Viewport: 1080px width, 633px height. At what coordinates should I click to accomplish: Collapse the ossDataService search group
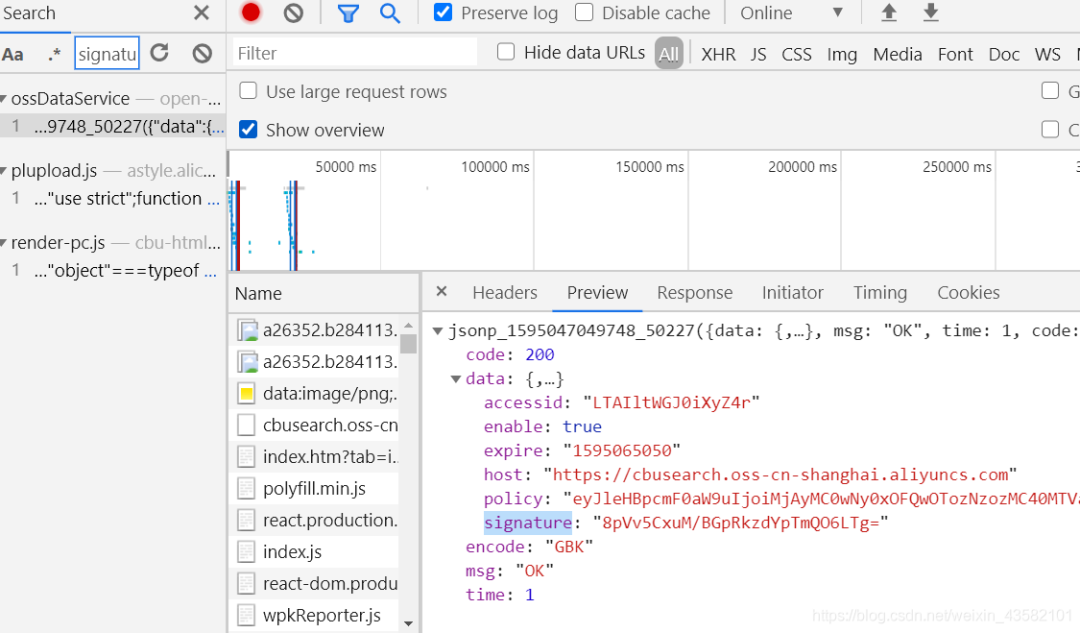[3, 99]
